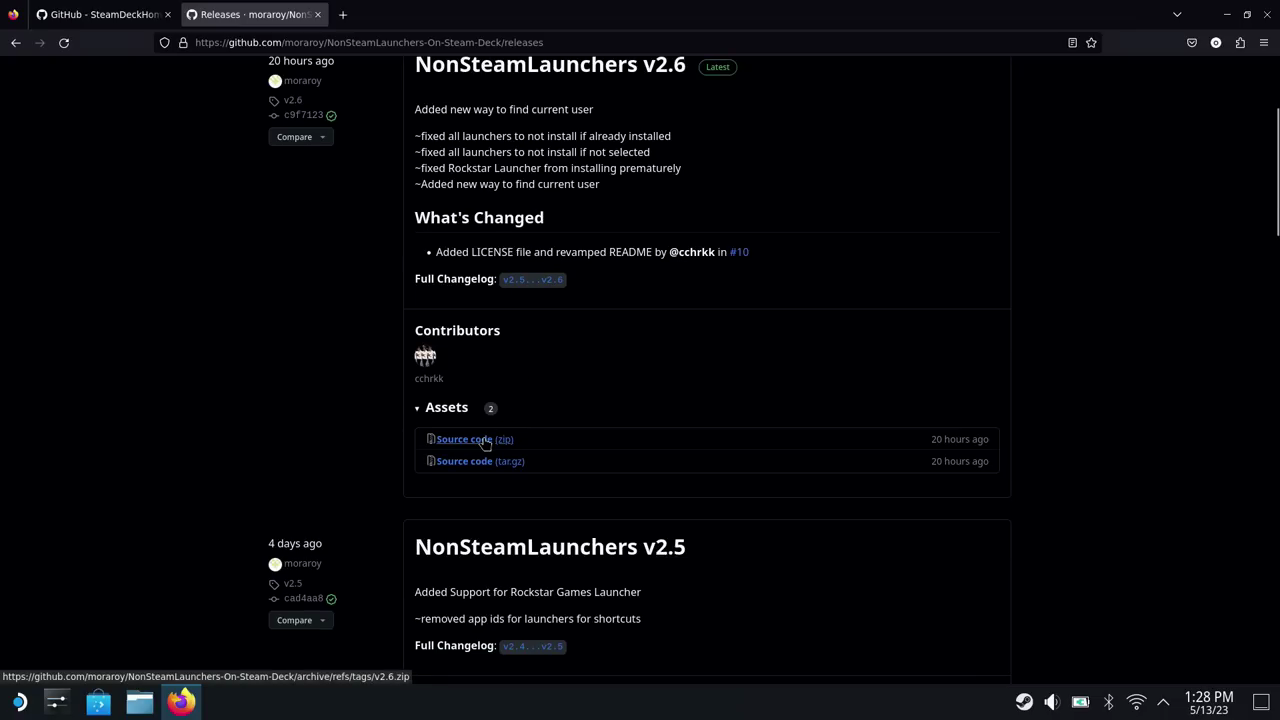Open commit cad4aa8
Image resolution: width=1280 pixels, height=720 pixels.
point(303,598)
